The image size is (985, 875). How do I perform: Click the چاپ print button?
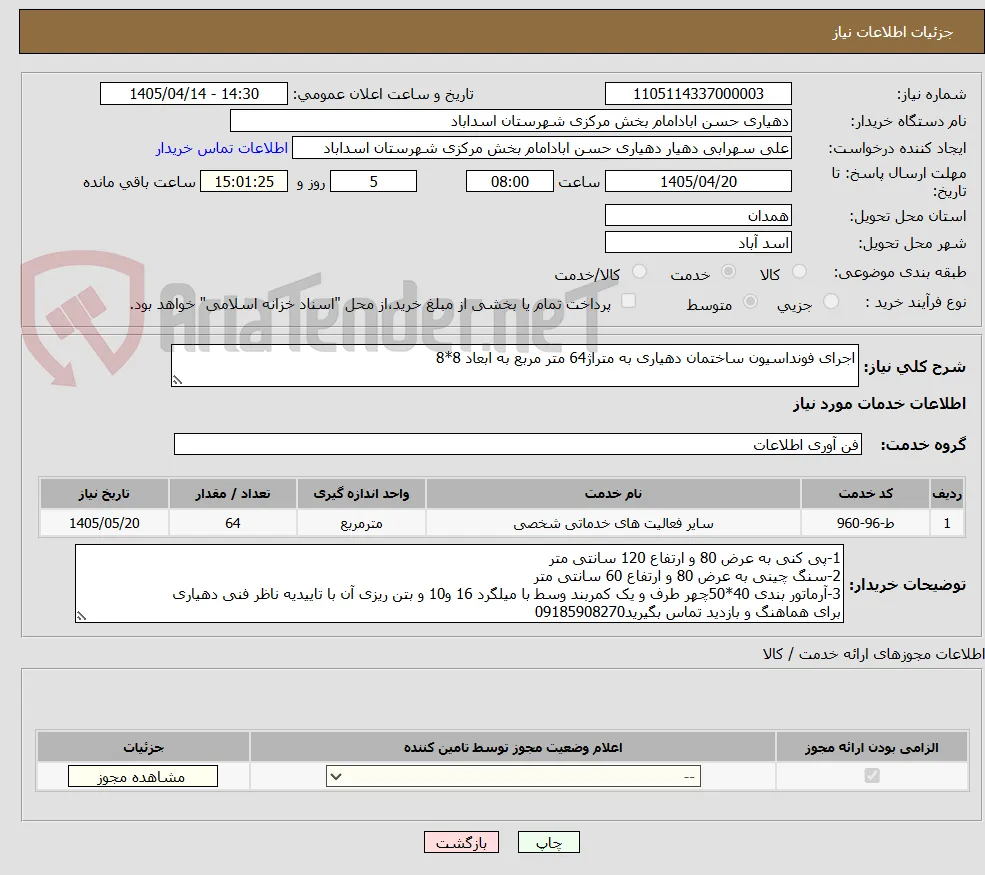coord(548,842)
